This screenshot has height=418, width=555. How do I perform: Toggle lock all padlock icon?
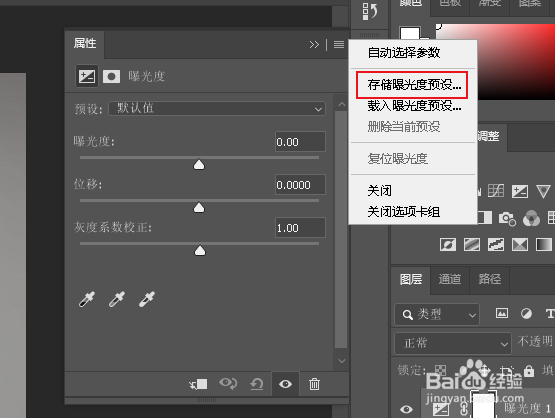pyautogui.click(x=529, y=371)
